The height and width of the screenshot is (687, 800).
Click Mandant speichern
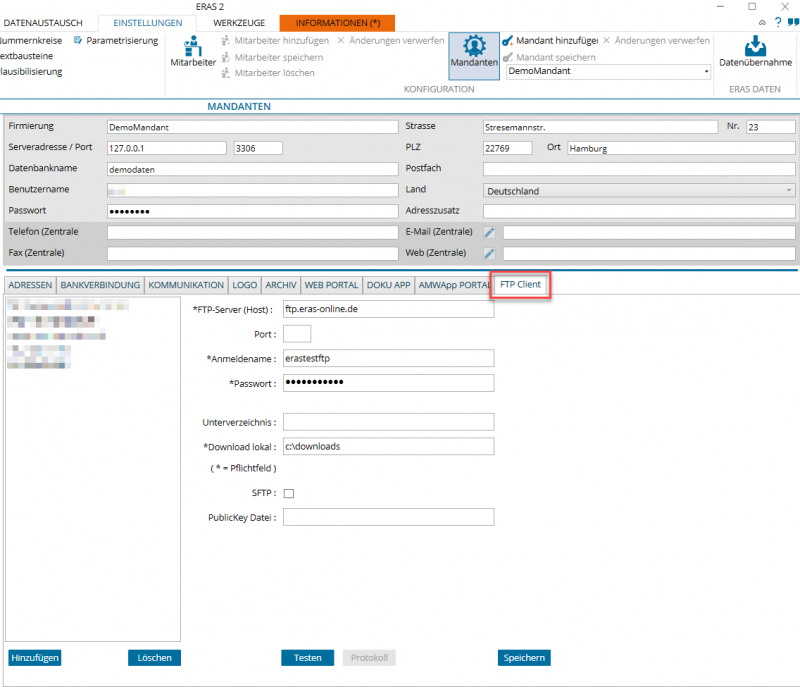point(549,57)
